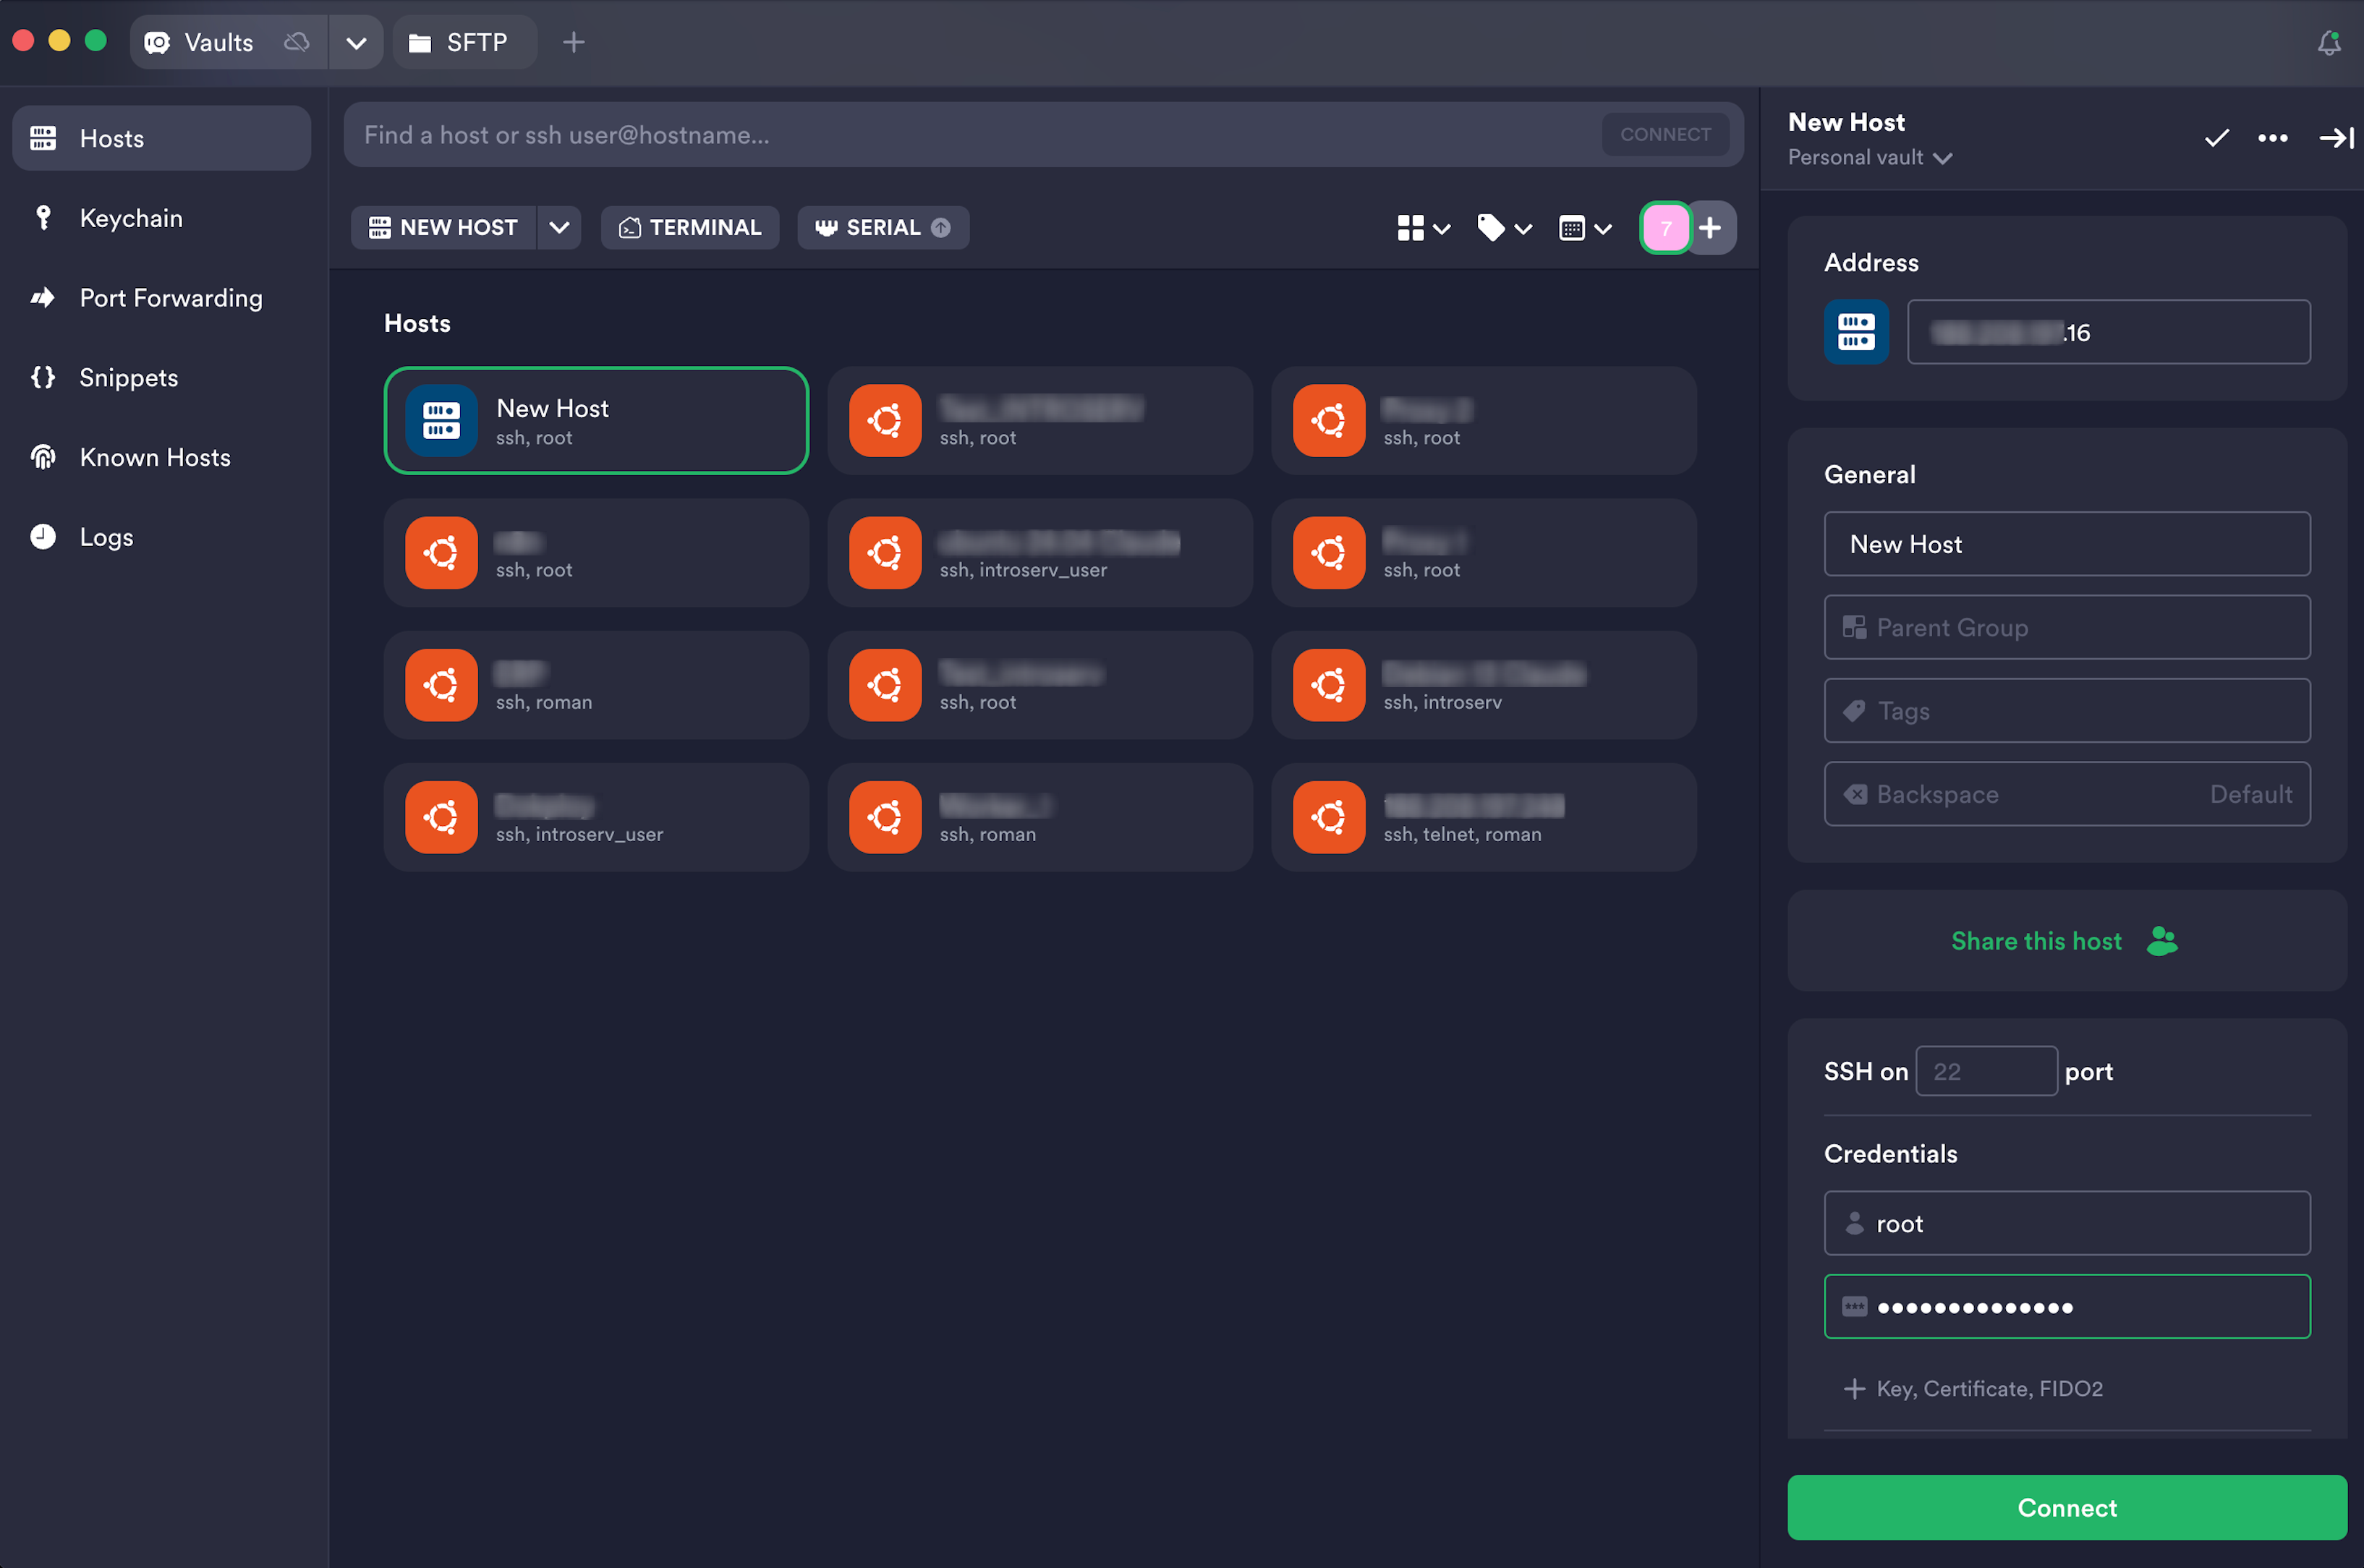This screenshot has height=1568, width=2364.
Task: Click the cloud sync off icon
Action: point(296,42)
